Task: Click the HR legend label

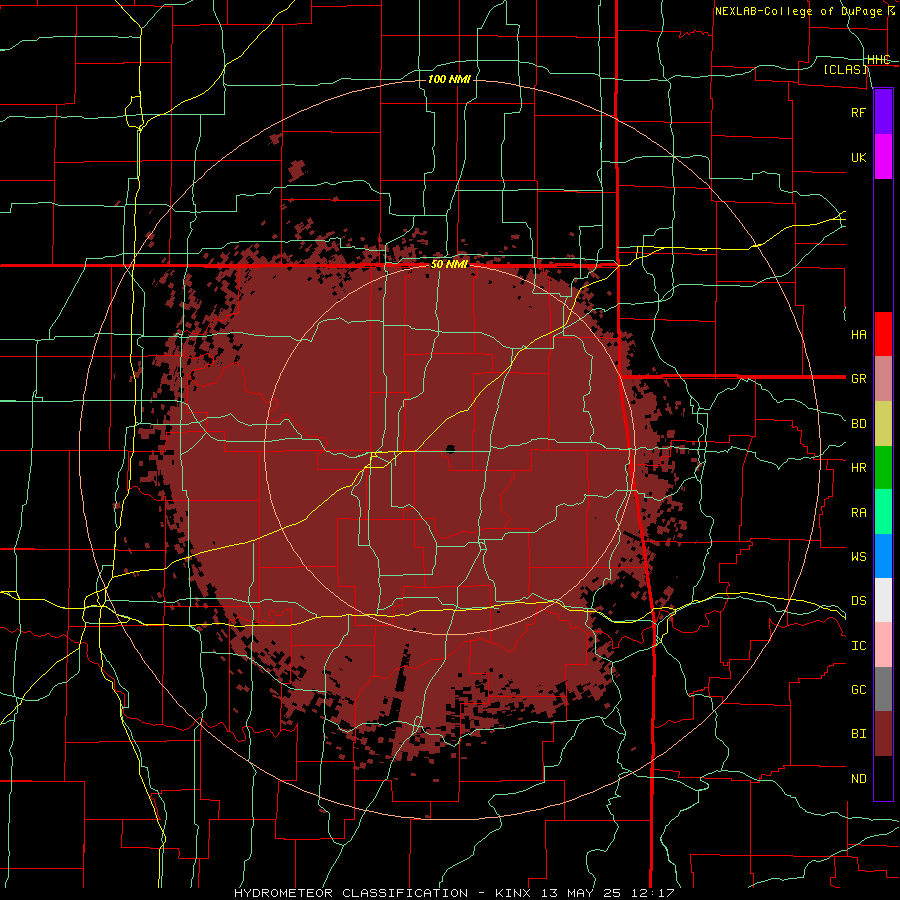Action: (x=858, y=468)
